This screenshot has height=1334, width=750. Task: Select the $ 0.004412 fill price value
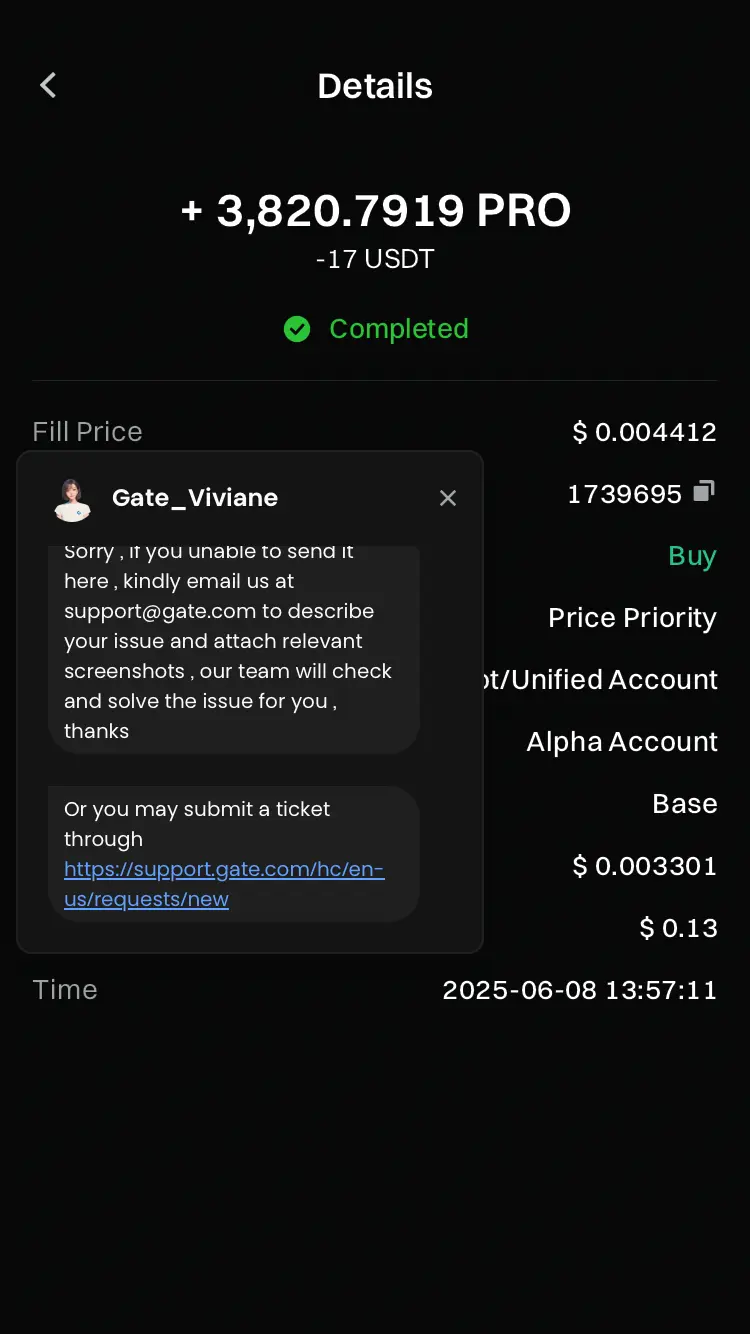644,432
